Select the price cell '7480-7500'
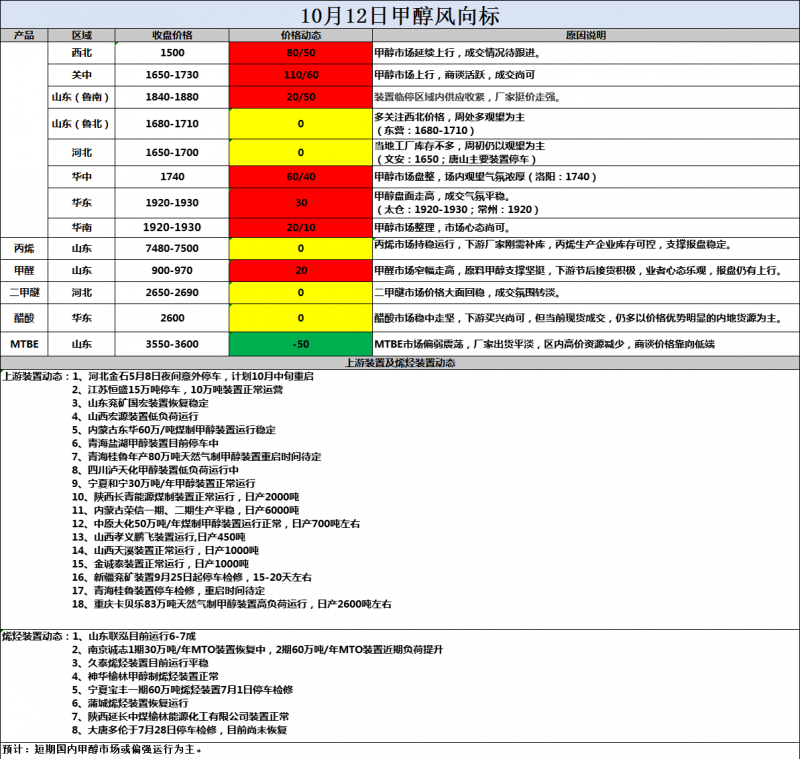This screenshot has width=800, height=759. (x=172, y=248)
